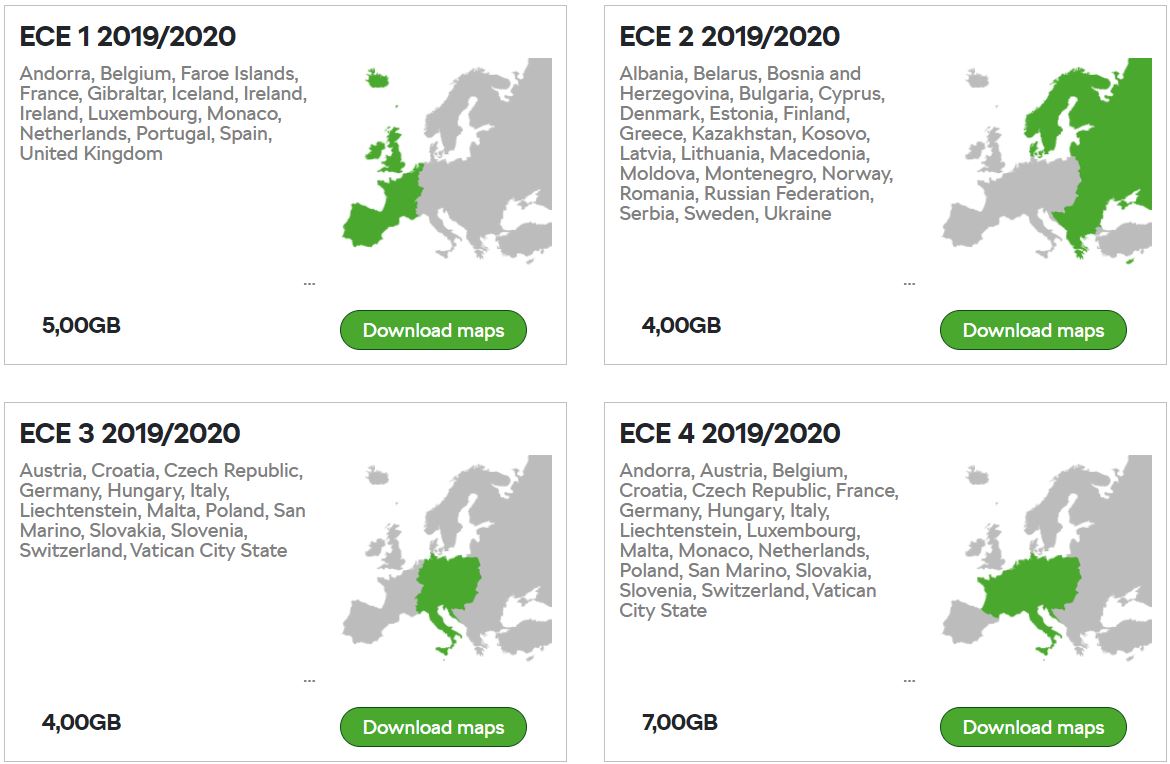Select the ECE 3 2019/2020 title
Screen dimensions: 1170x764
point(130,434)
